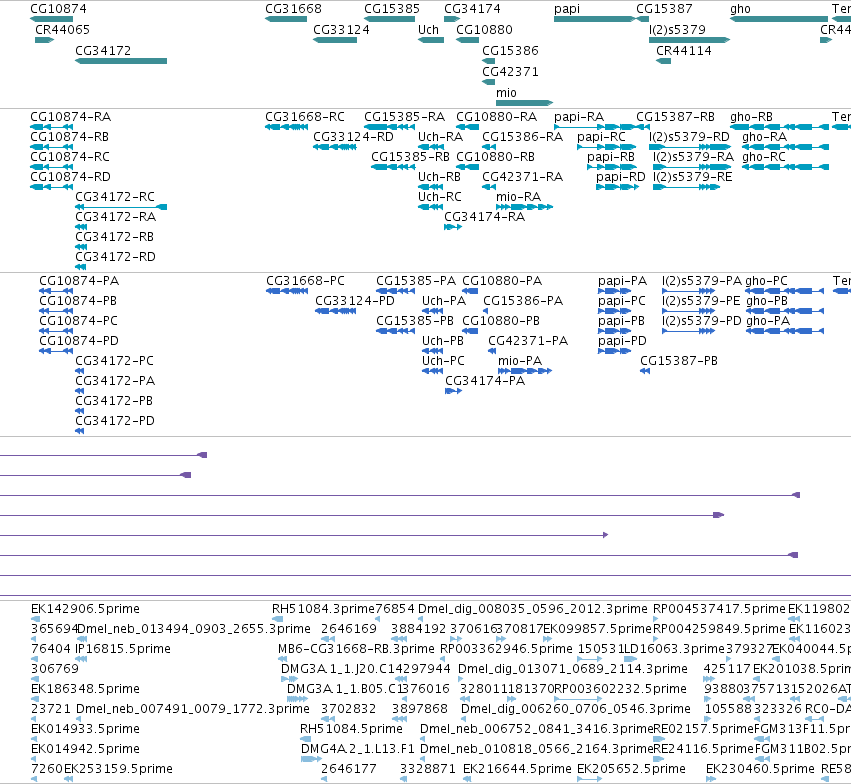Screen dimensions: 851x784
Task: Click the papi gene label
Action: (567, 9)
